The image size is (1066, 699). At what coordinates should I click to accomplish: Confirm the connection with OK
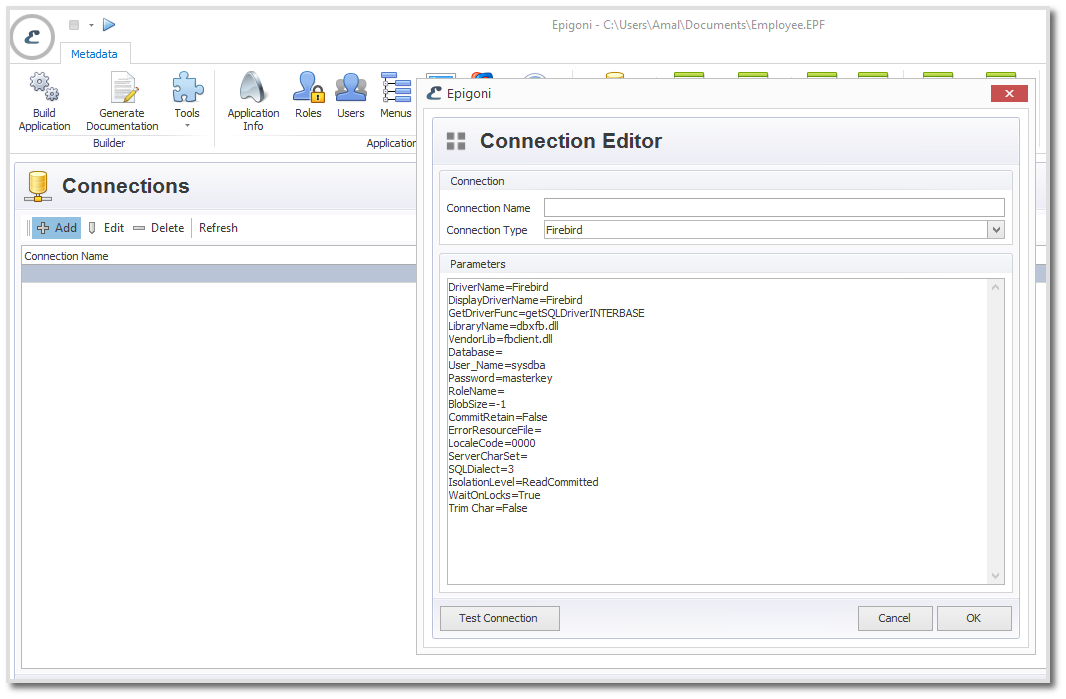tap(974, 618)
